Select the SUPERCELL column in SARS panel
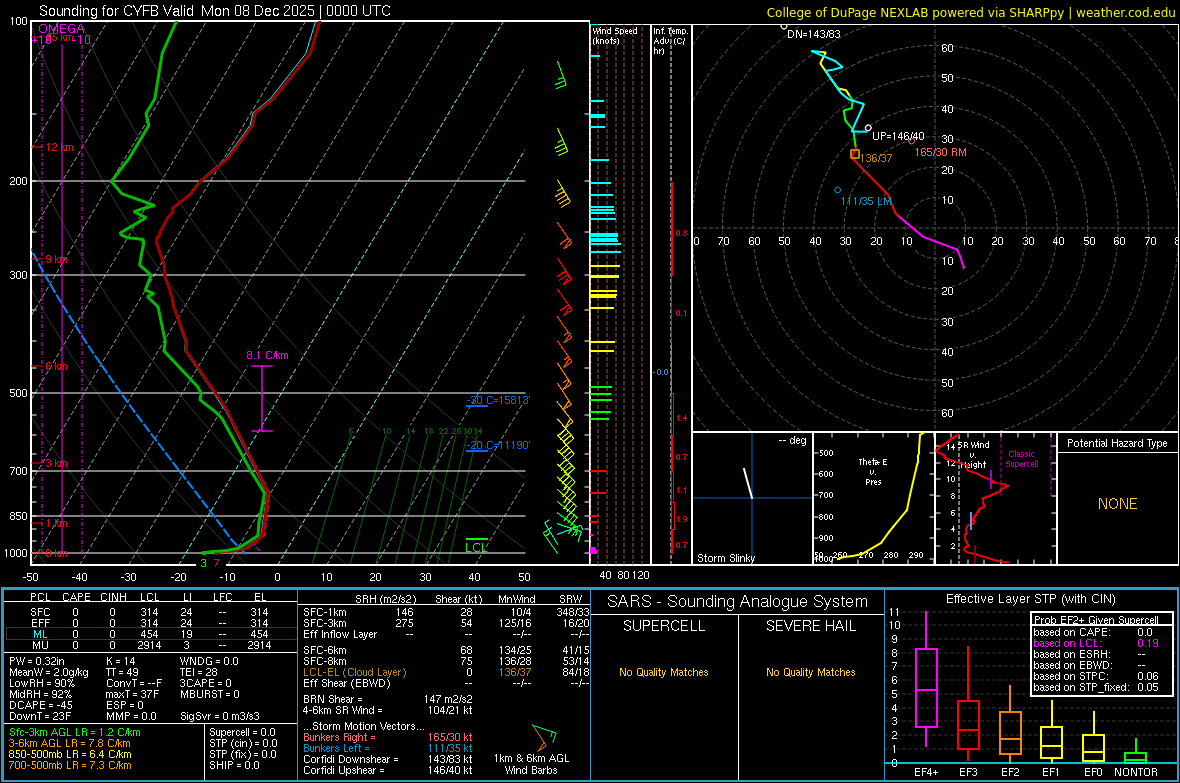This screenshot has width=1180, height=783. (664, 626)
